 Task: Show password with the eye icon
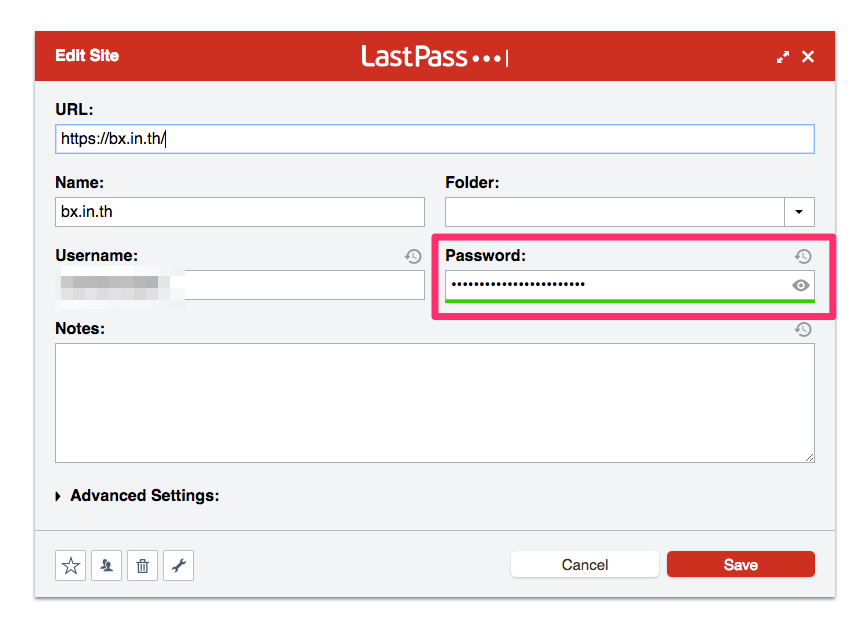(800, 285)
